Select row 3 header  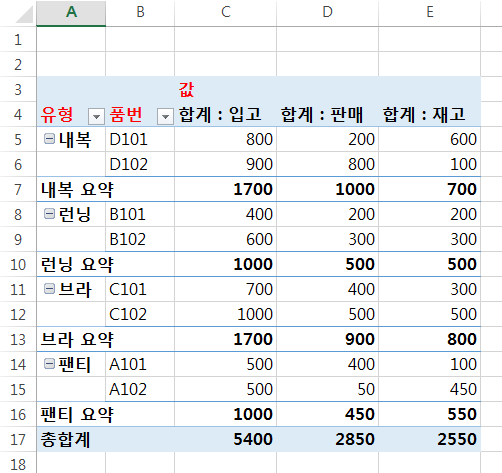(18, 89)
